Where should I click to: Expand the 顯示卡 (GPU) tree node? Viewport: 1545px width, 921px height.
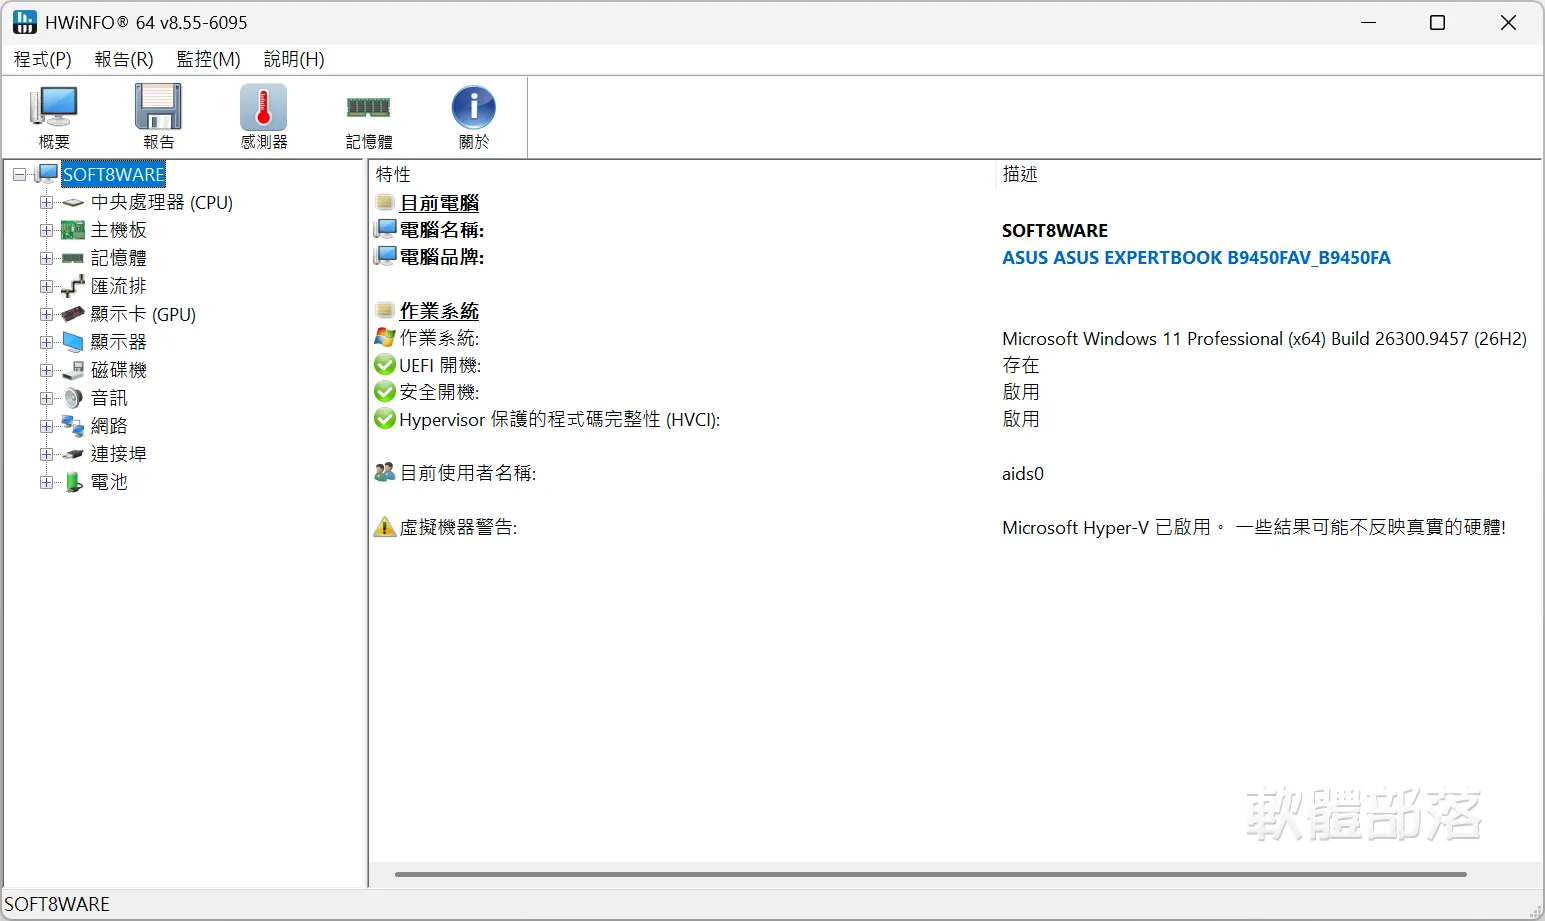click(x=46, y=315)
